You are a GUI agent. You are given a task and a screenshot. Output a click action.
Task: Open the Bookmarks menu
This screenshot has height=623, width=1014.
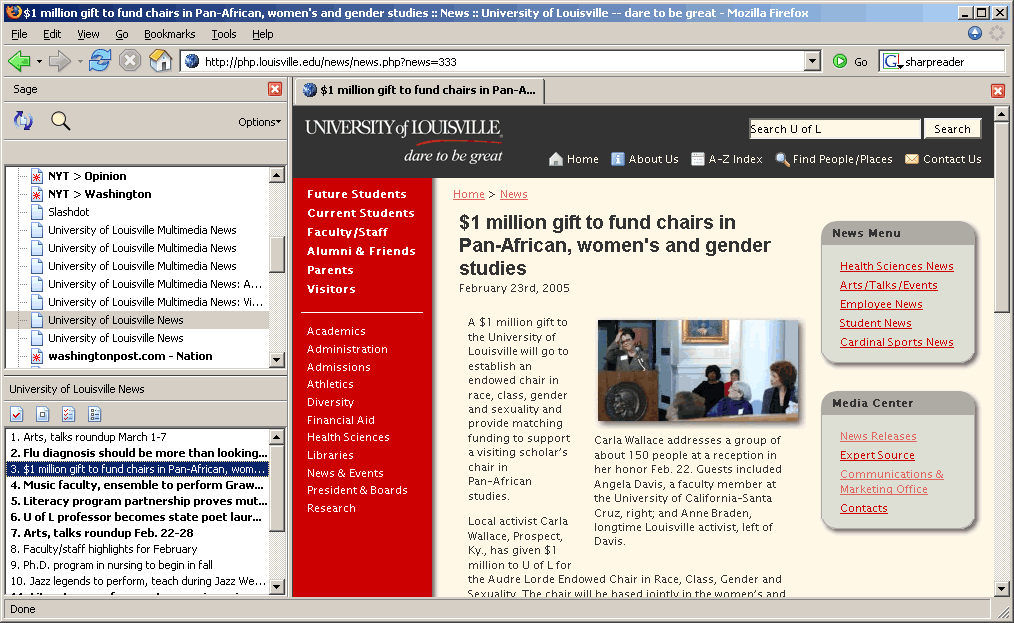click(170, 33)
